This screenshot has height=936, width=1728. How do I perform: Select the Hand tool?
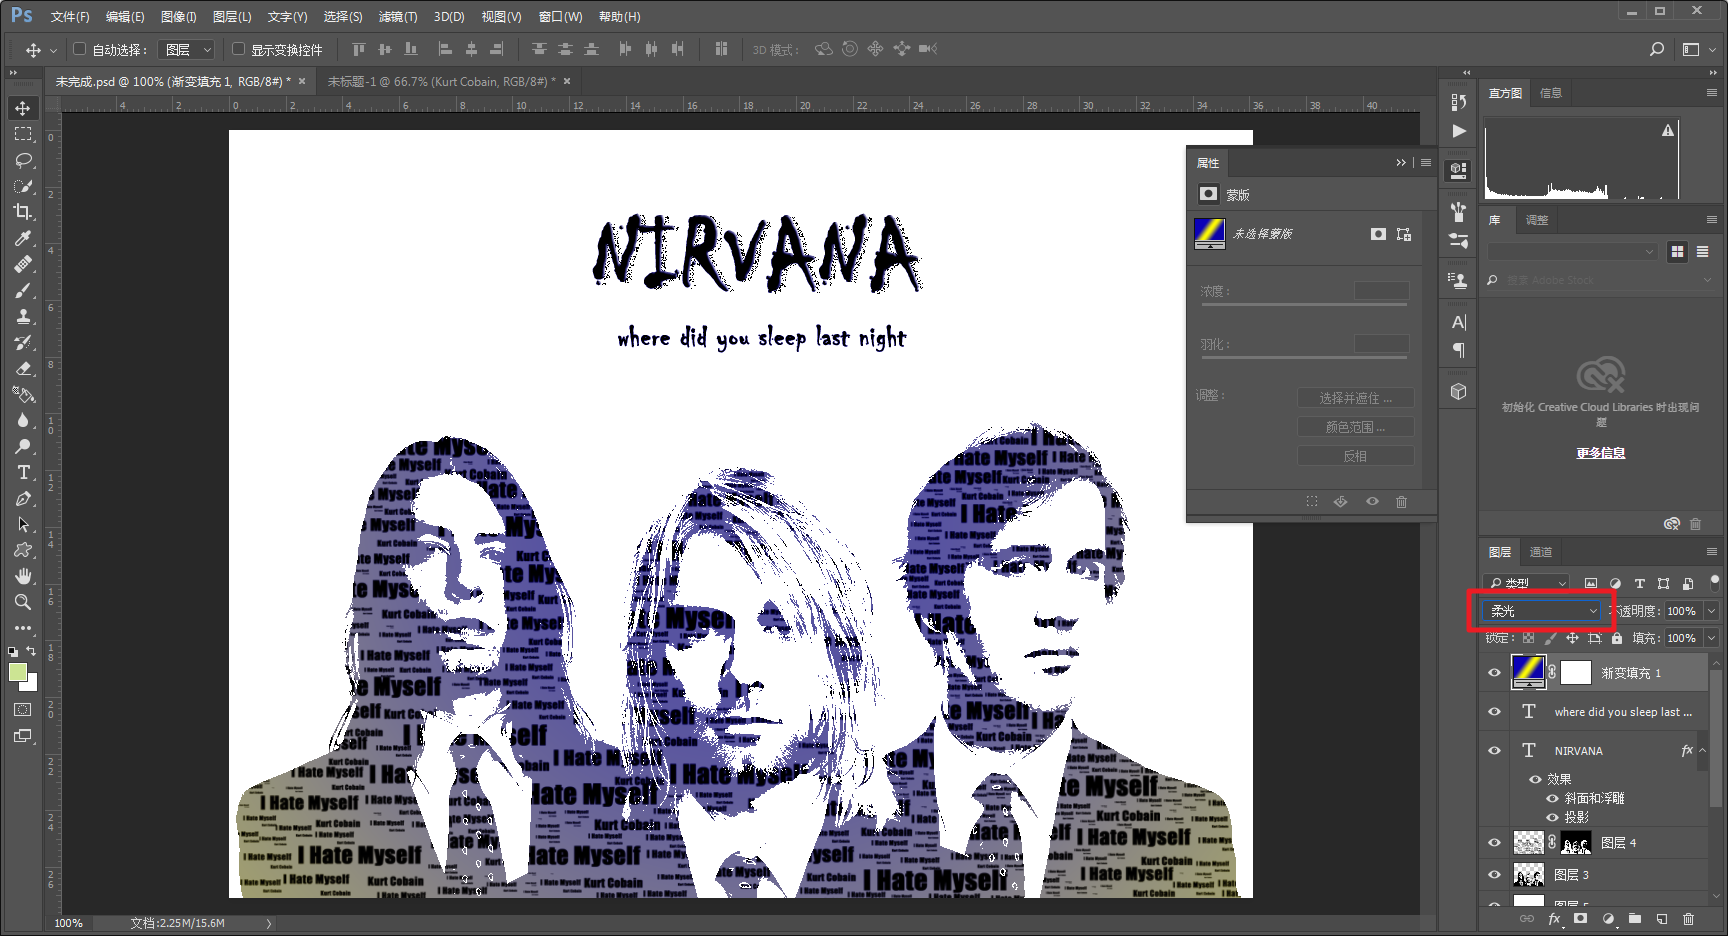point(23,576)
